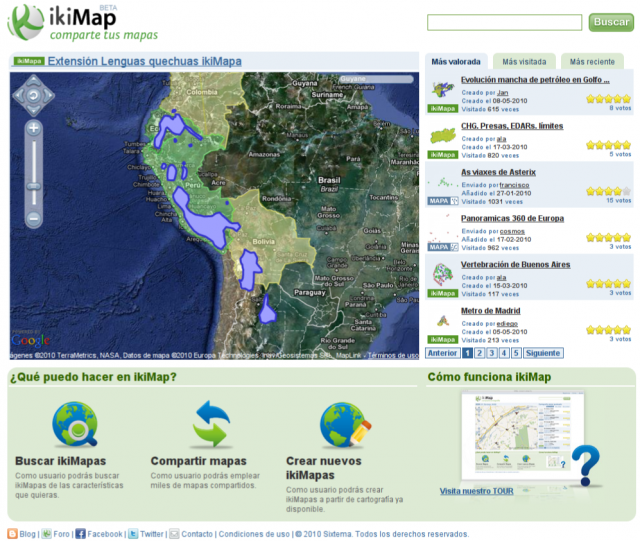
Task: Click the Buscar ikiMapas heading
Action: pyautogui.click(x=60, y=461)
